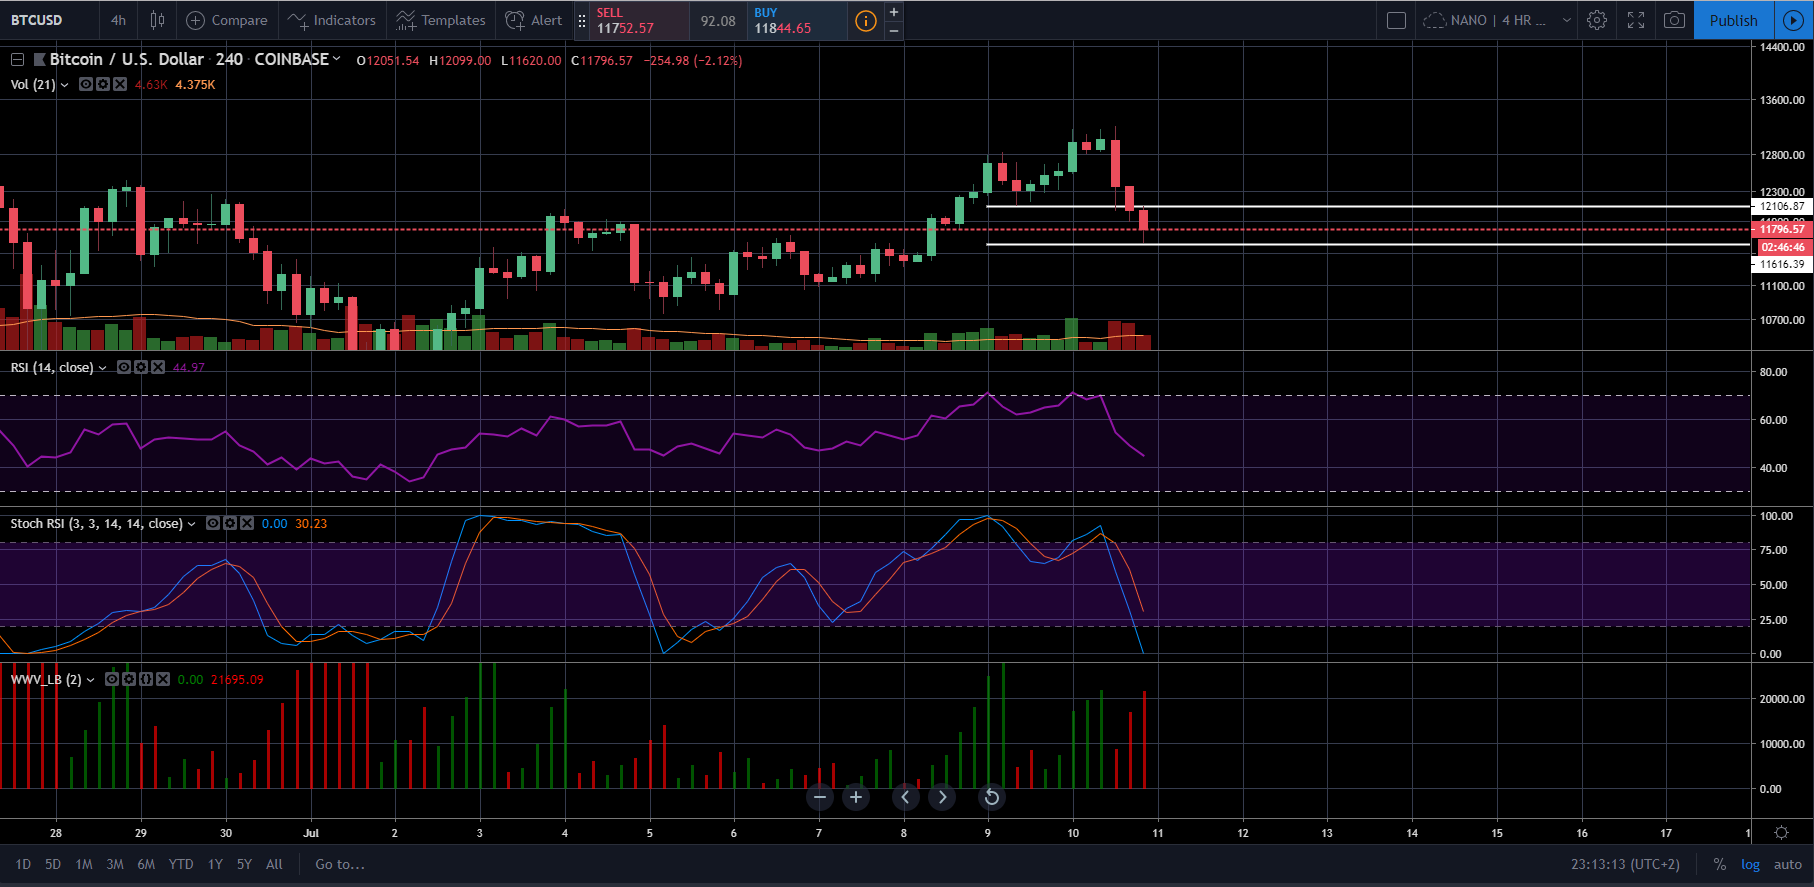Hide the Vol indicator using eye icon
The width and height of the screenshot is (1814, 887).
click(86, 84)
